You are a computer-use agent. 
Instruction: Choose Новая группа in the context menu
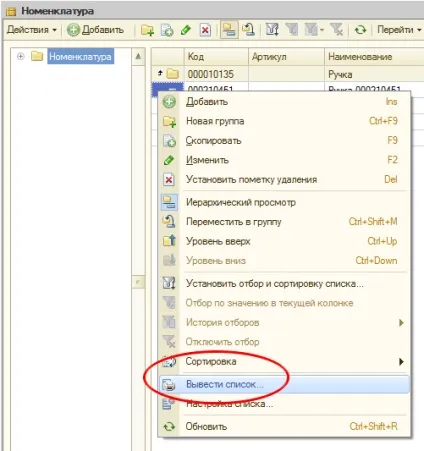click(284, 121)
